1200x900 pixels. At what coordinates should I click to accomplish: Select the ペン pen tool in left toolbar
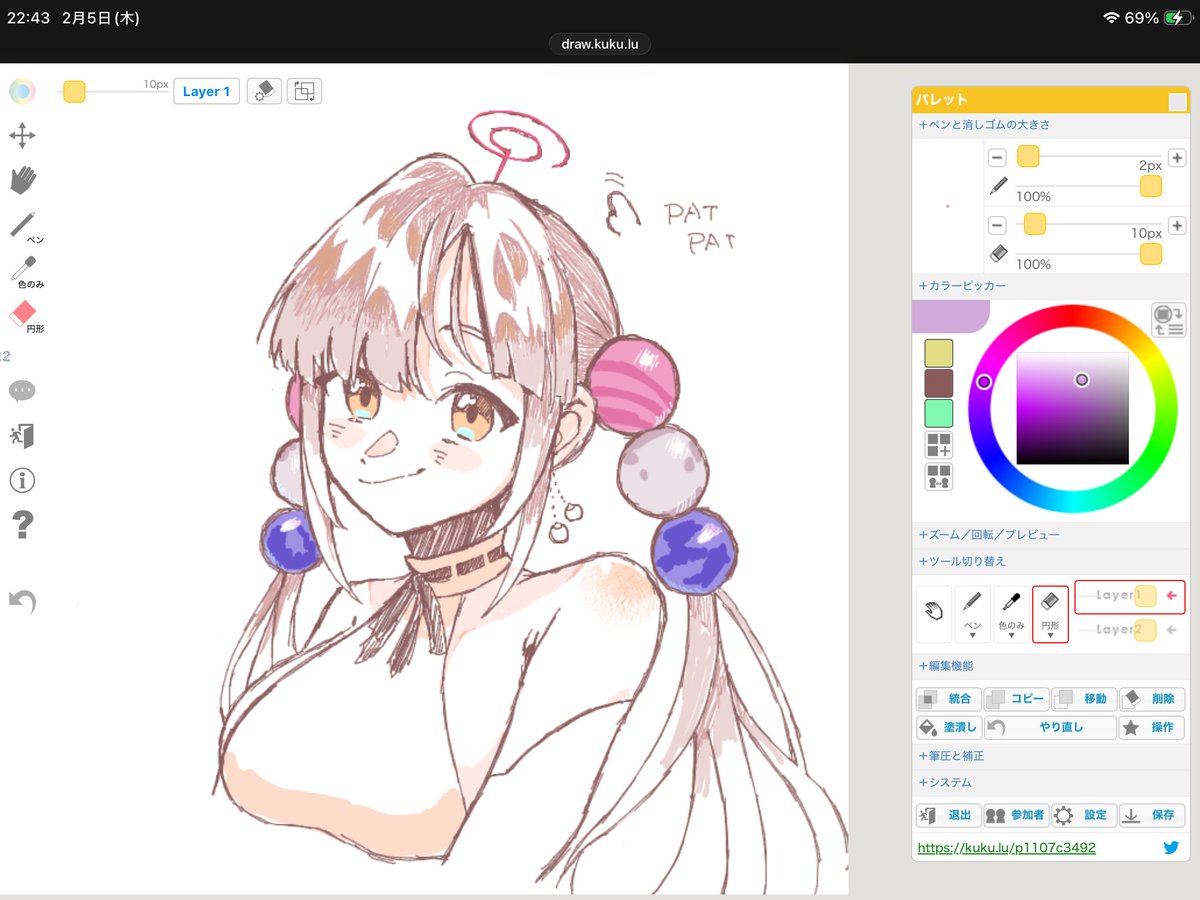tap(26, 227)
